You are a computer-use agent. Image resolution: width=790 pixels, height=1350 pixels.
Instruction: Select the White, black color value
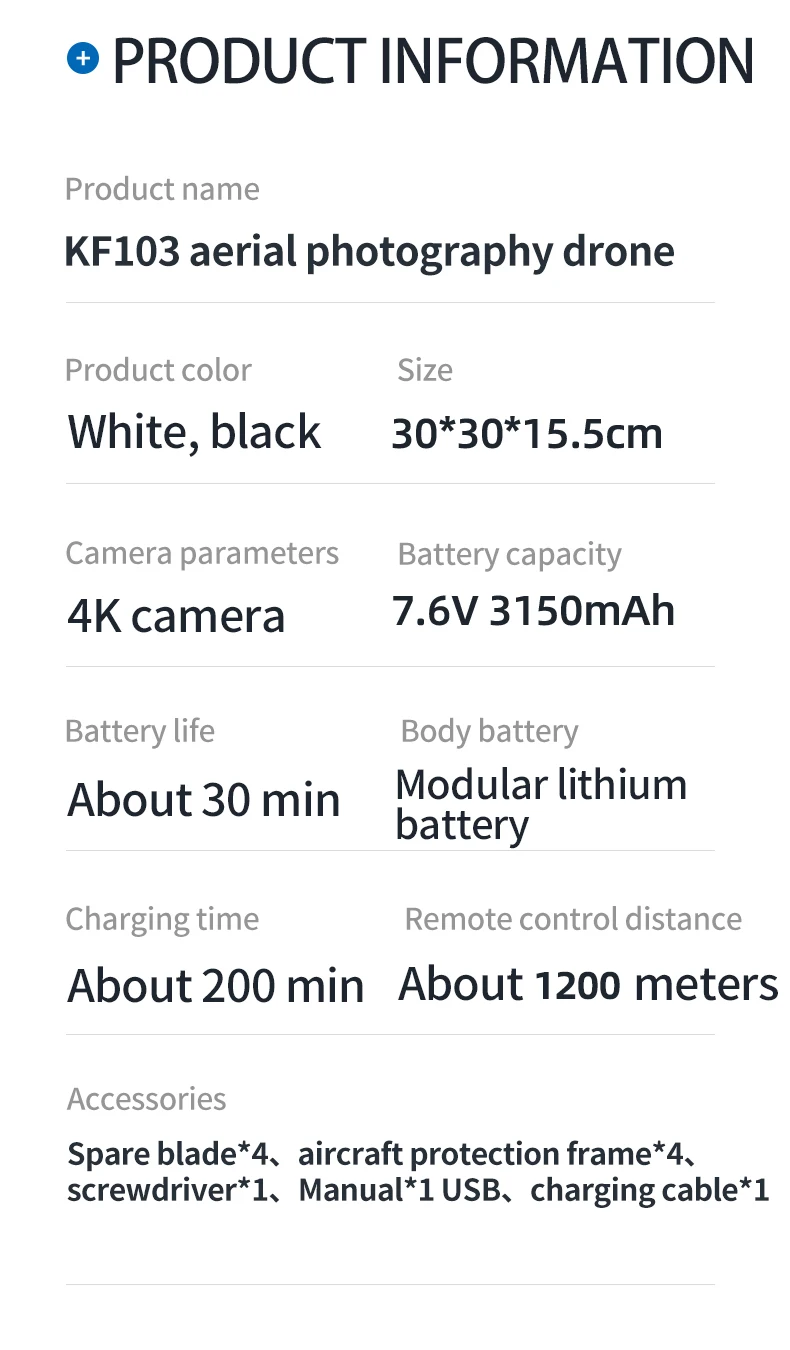click(x=194, y=432)
